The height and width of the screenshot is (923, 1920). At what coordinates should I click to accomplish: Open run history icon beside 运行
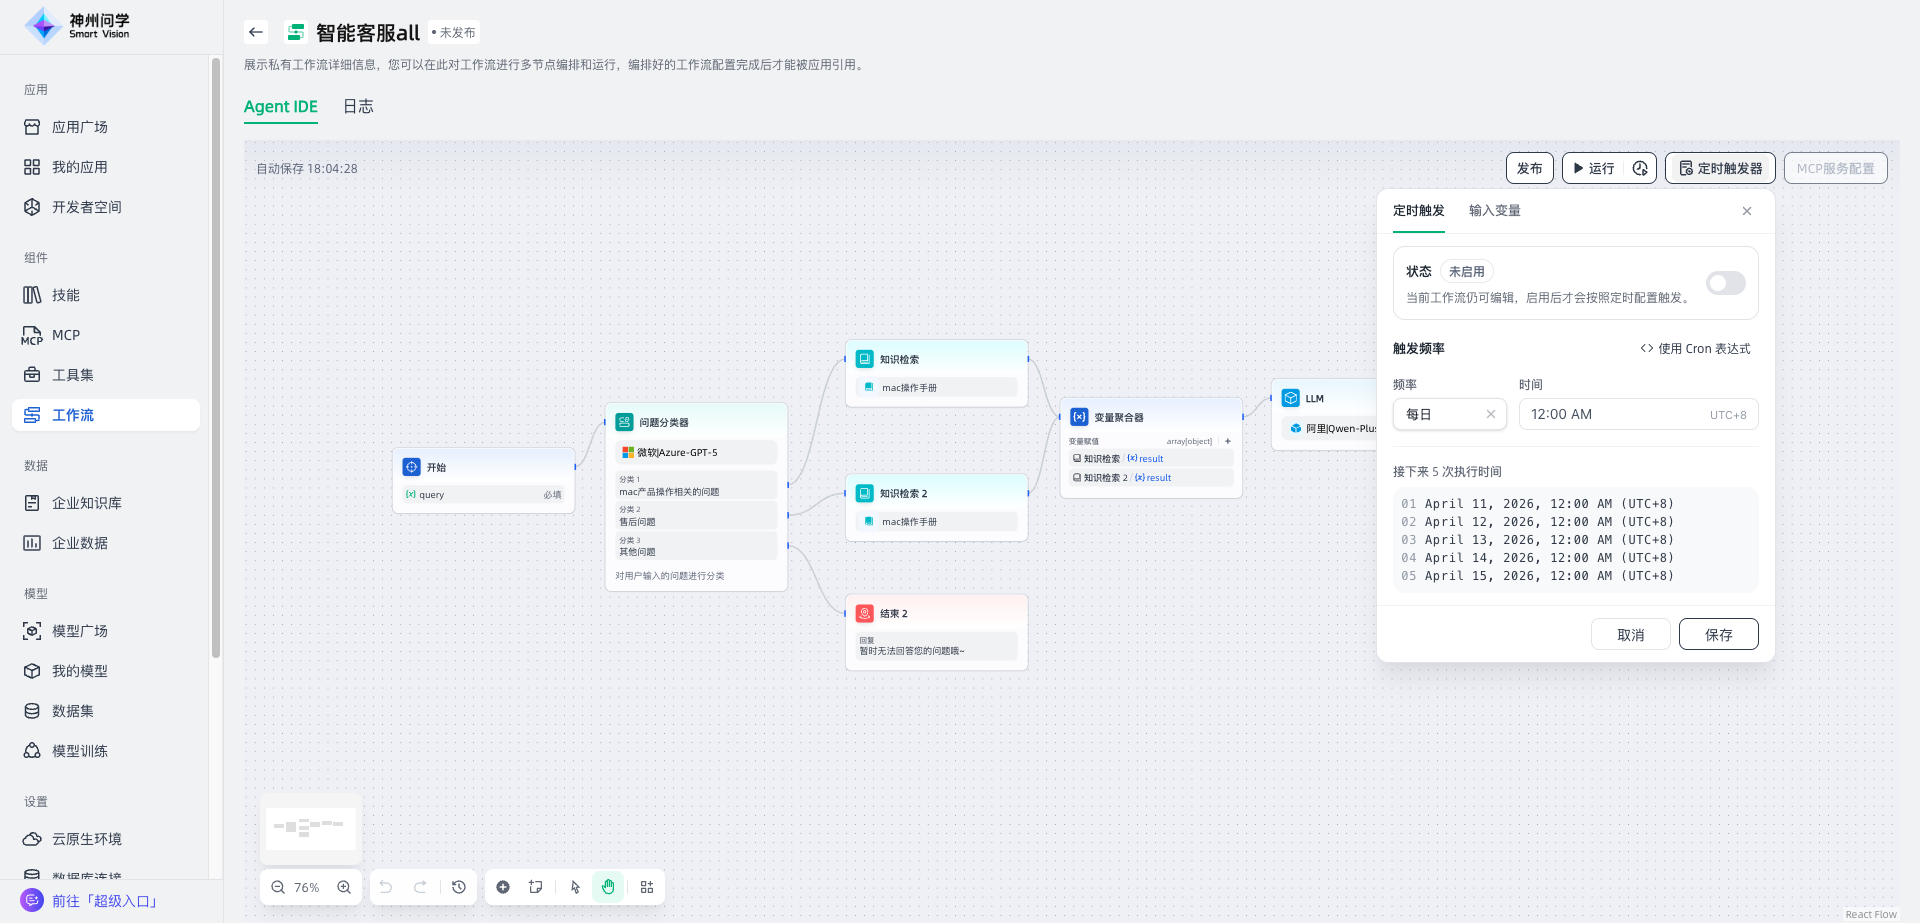[x=1640, y=168]
